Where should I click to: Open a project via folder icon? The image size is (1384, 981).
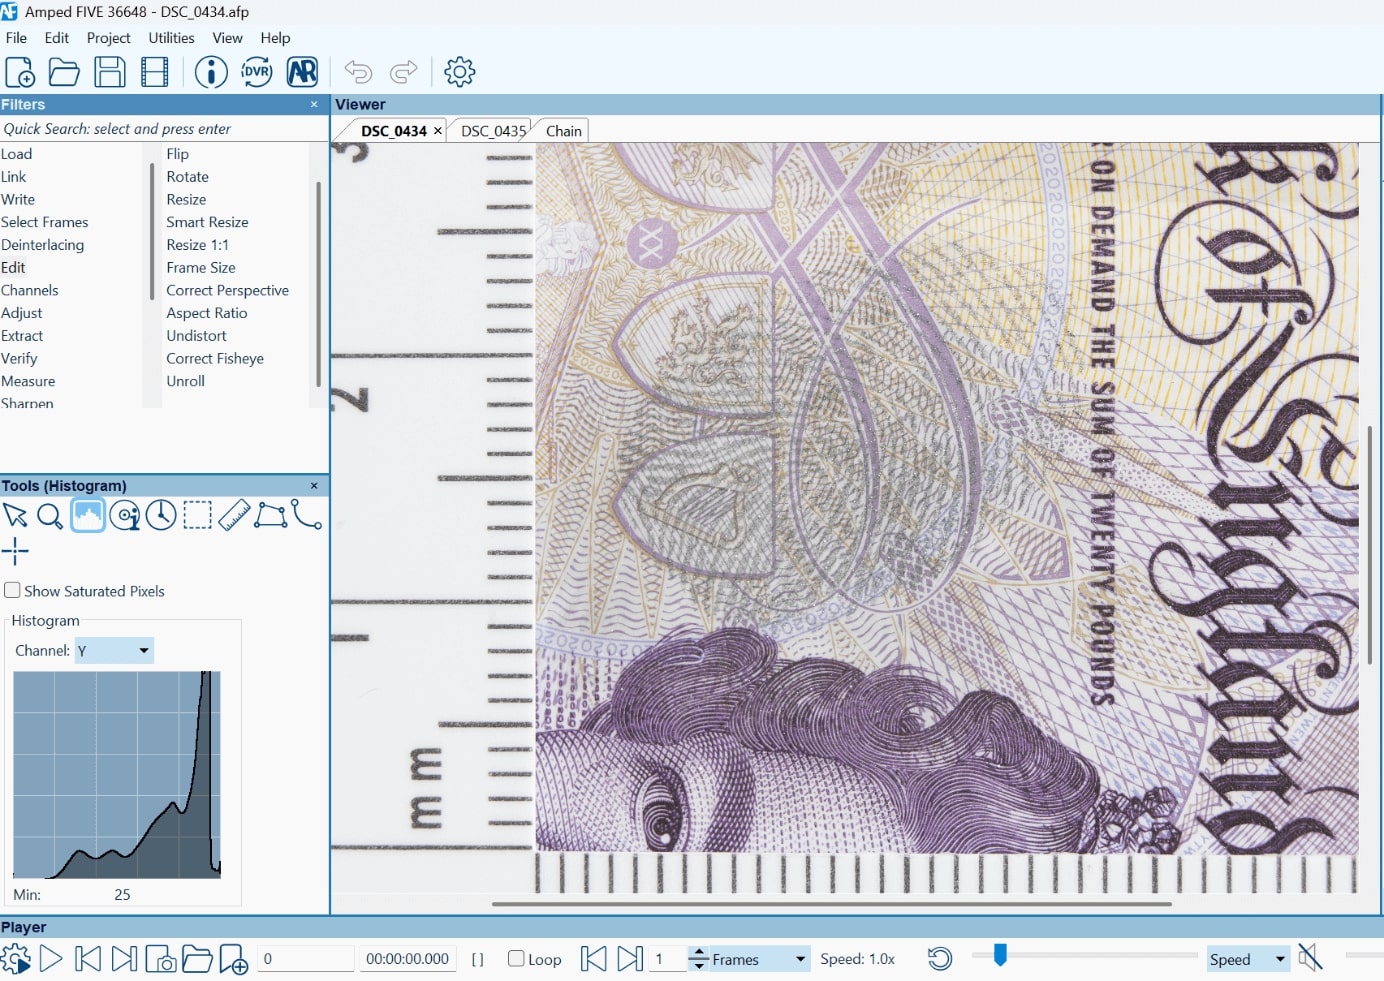coord(64,72)
